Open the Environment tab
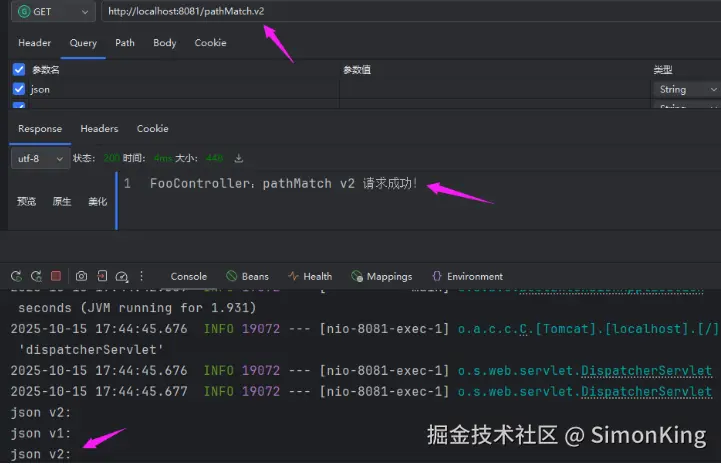 pyautogui.click(x=468, y=276)
